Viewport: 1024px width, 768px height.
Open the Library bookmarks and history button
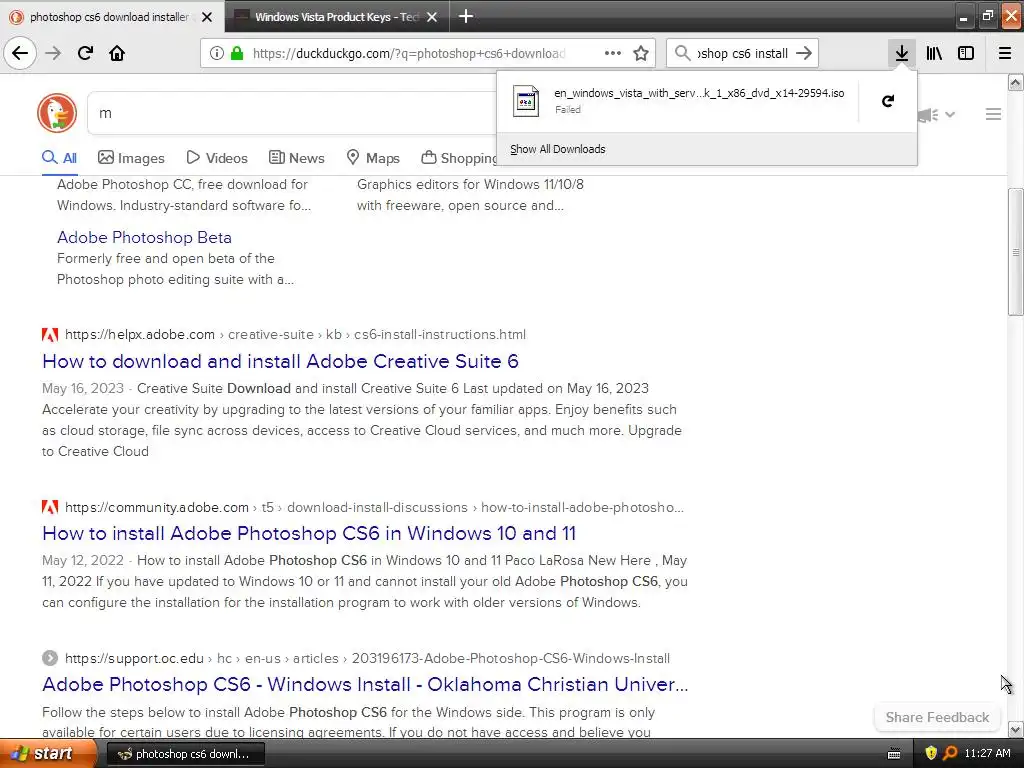coord(934,53)
